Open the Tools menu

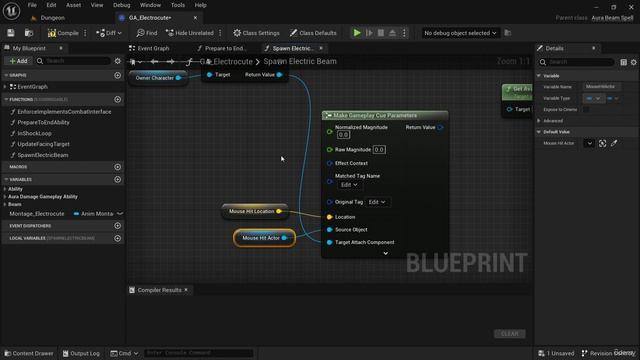[x=178, y=5]
